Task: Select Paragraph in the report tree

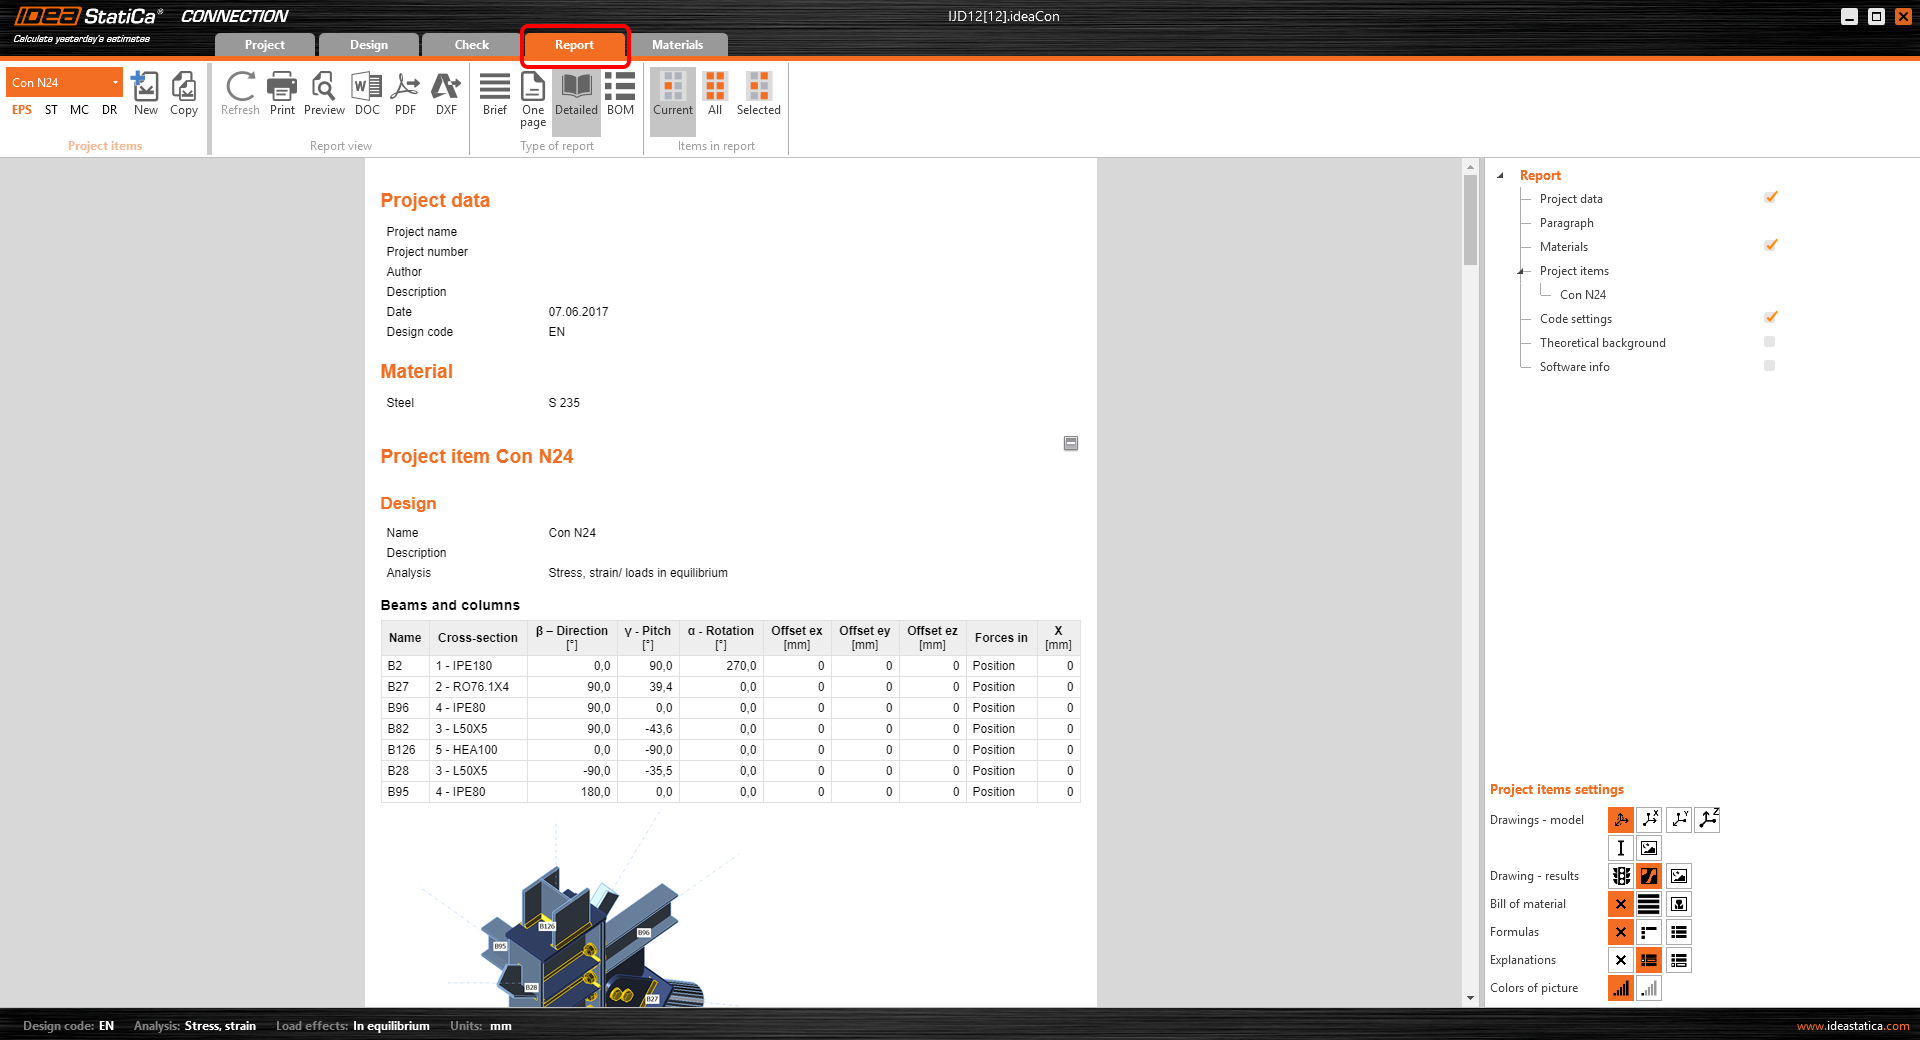Action: click(x=1567, y=223)
